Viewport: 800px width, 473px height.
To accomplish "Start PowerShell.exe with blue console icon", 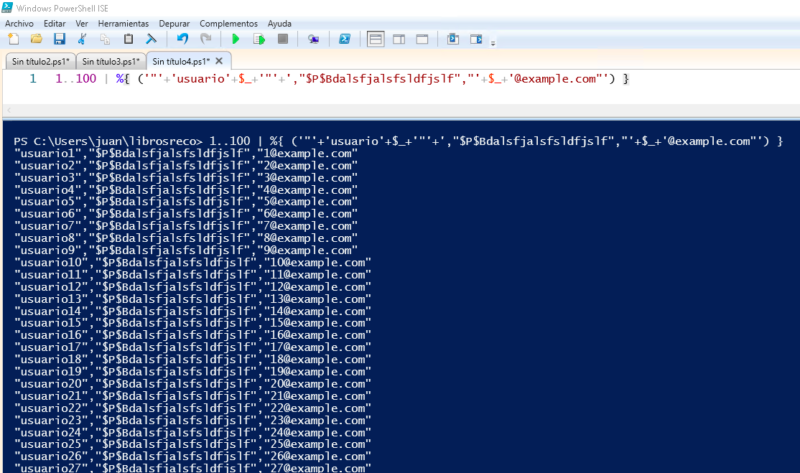I will (344, 39).
